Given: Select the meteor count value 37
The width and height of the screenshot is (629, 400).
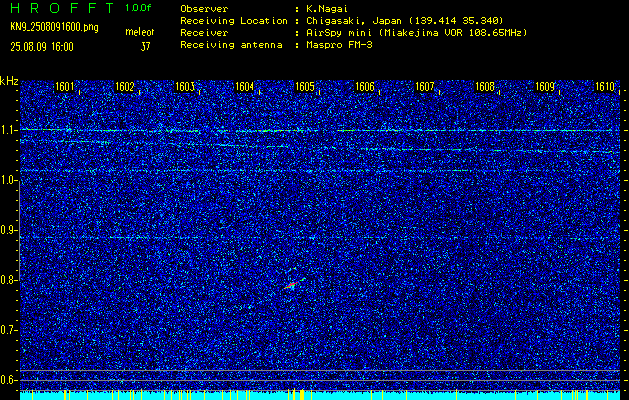Looking at the screenshot, I should (145, 47).
